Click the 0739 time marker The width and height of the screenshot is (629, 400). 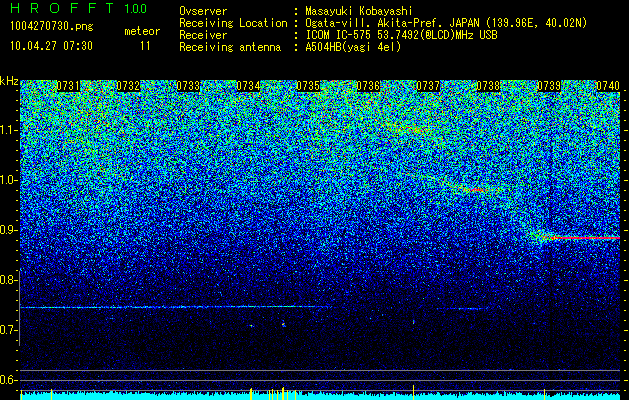pos(548,86)
